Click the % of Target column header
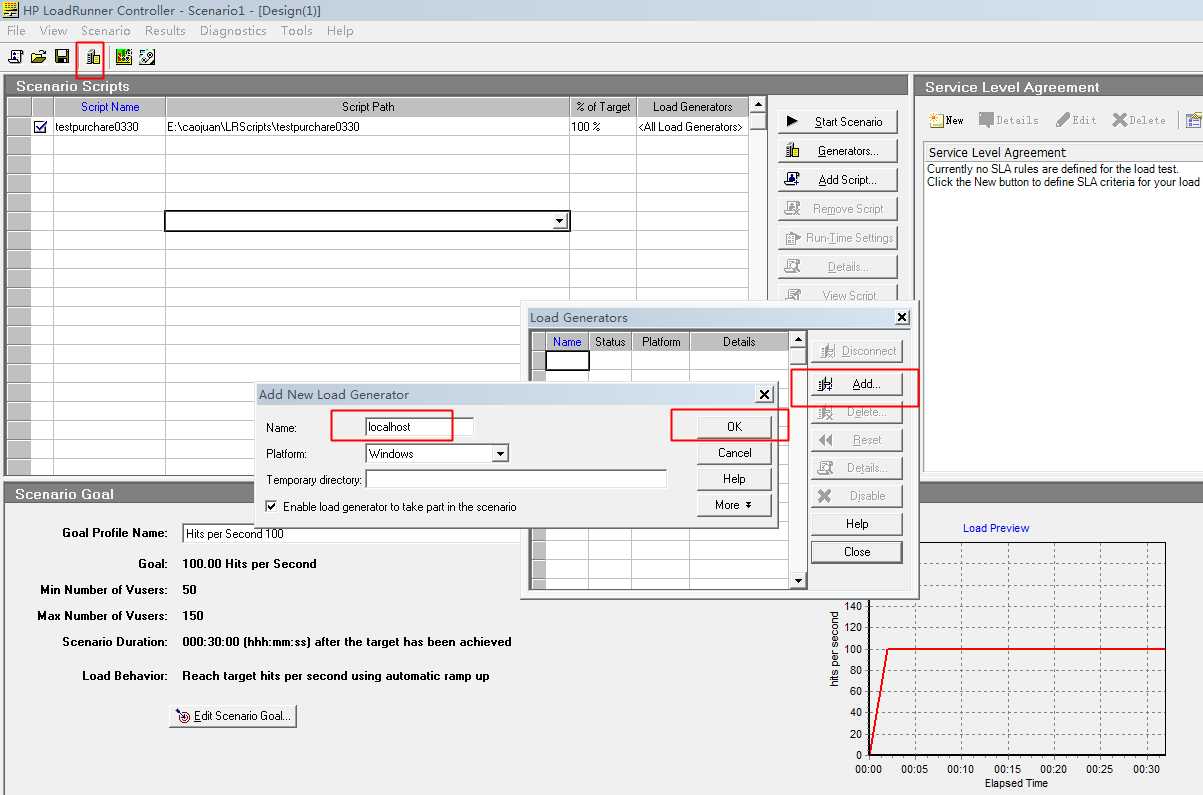Image resolution: width=1203 pixels, height=795 pixels. pyautogui.click(x=603, y=107)
